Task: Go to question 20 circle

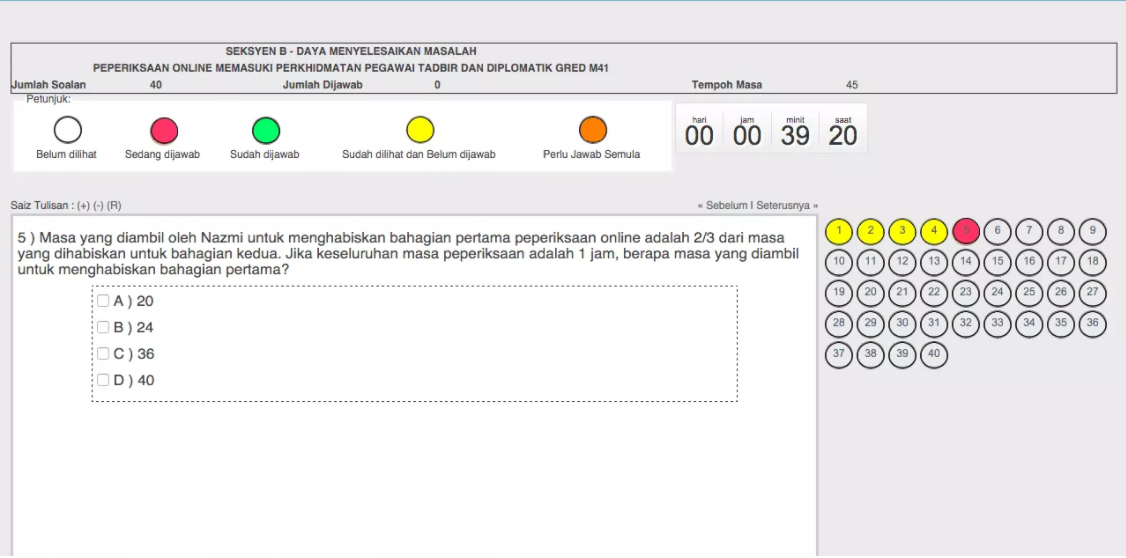Action: 870,293
